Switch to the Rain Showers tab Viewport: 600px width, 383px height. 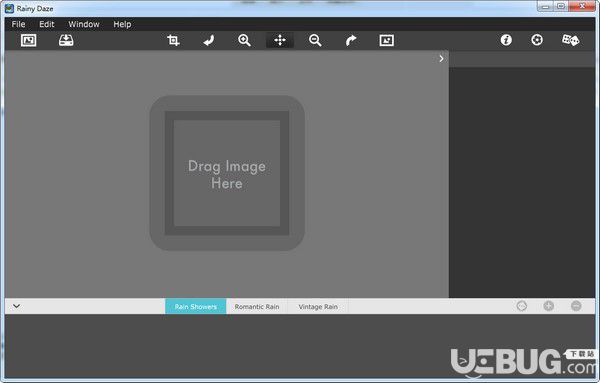click(x=196, y=306)
